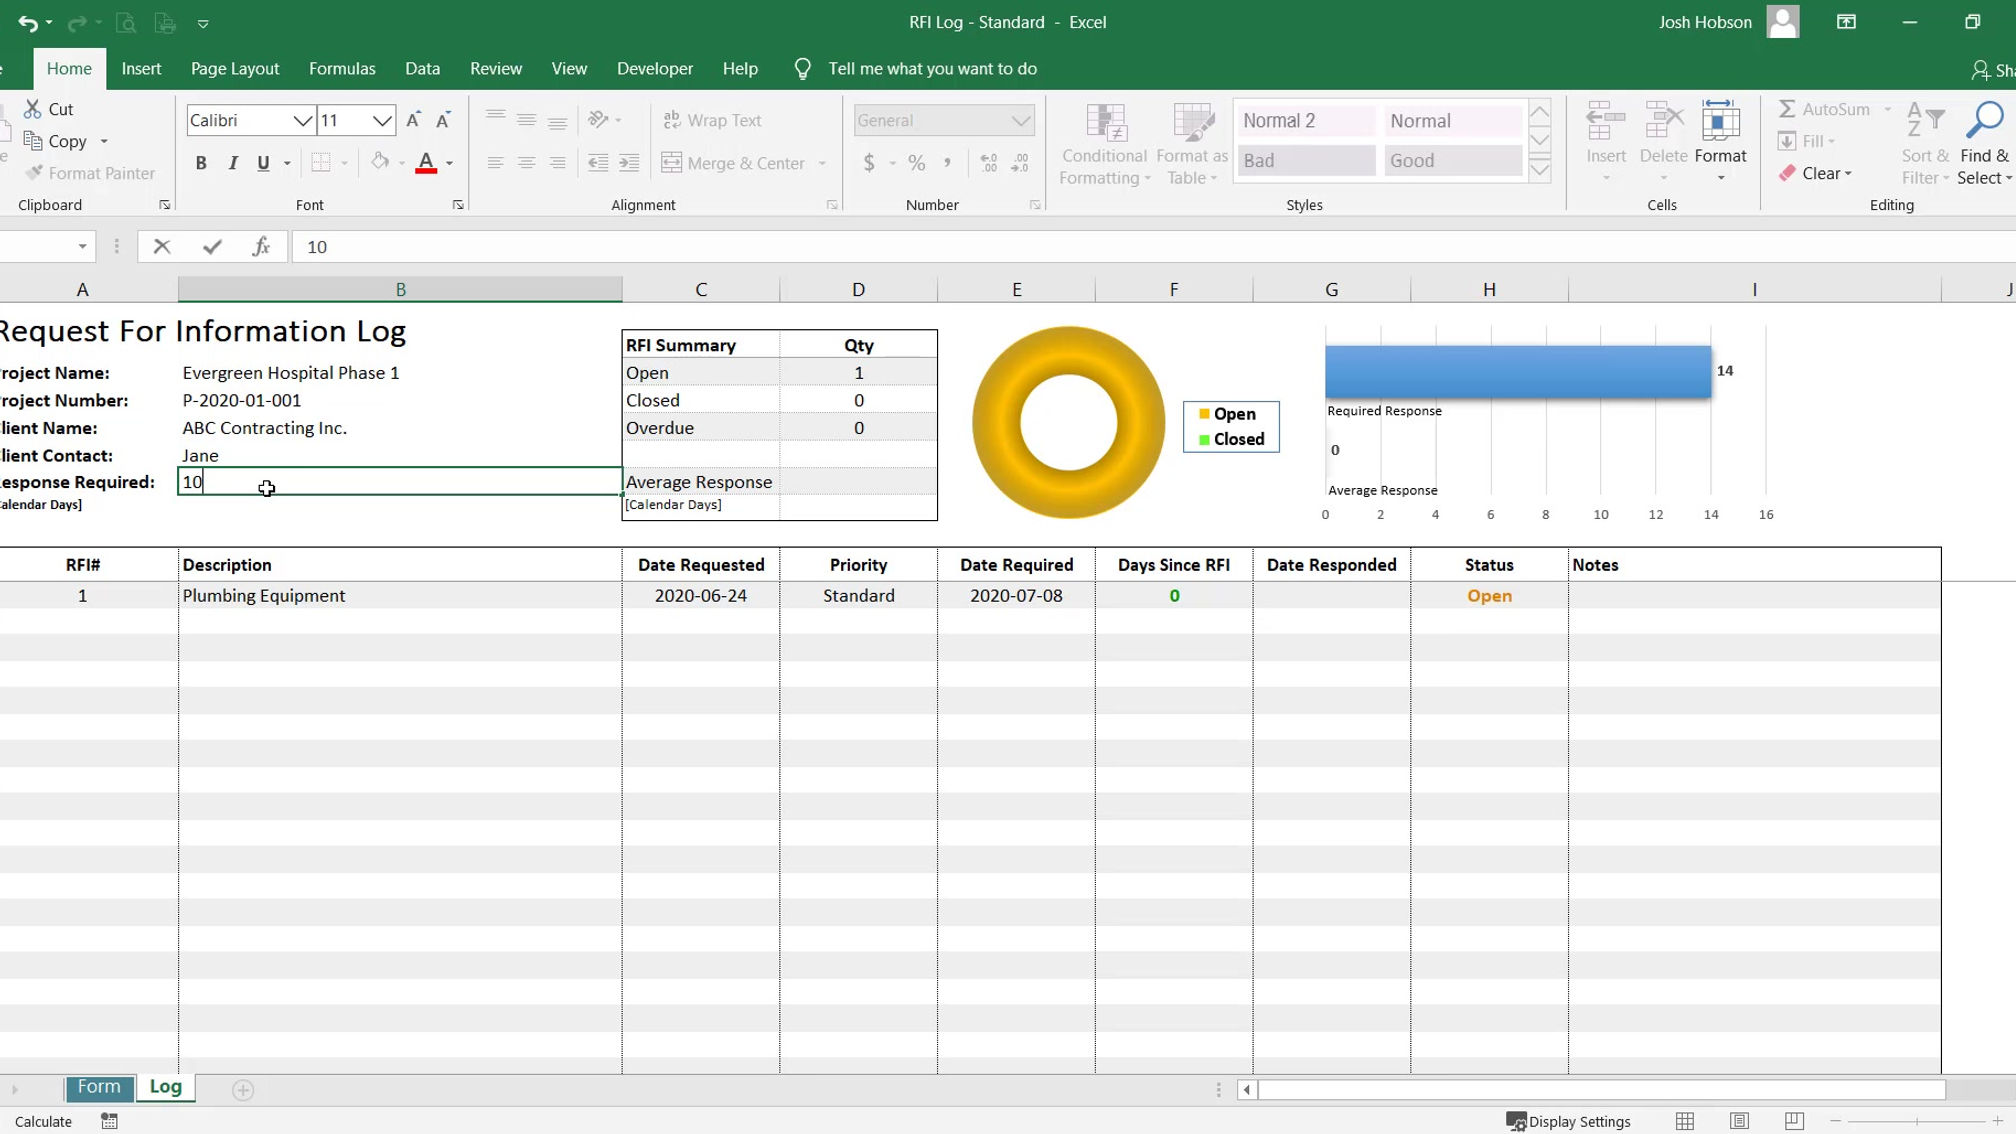Screen dimensions: 2016x1134
Task: Click the Undo arrow icon
Action: (27, 23)
